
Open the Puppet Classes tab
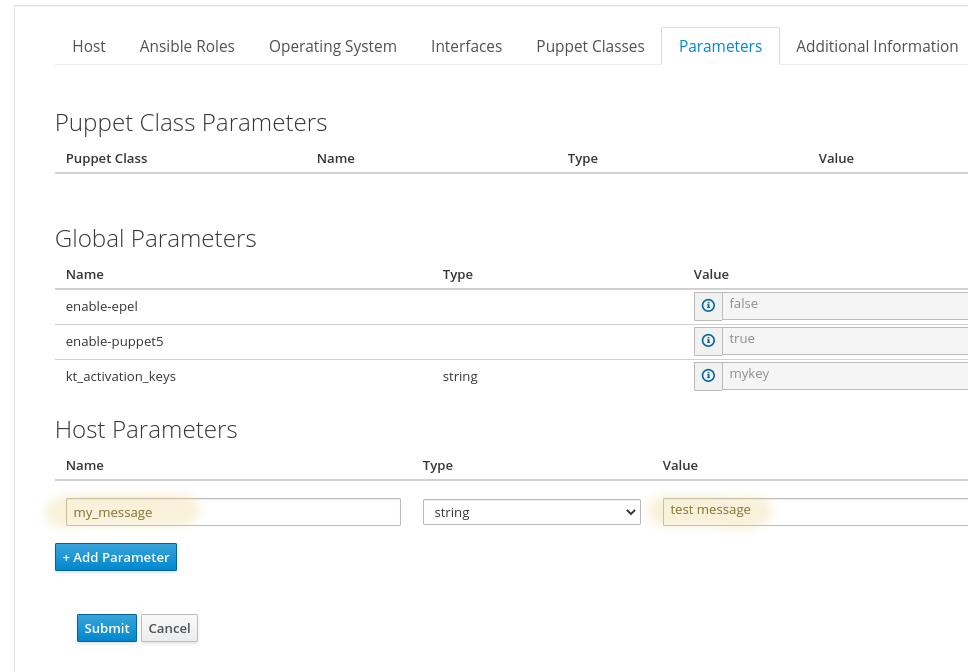click(x=590, y=46)
